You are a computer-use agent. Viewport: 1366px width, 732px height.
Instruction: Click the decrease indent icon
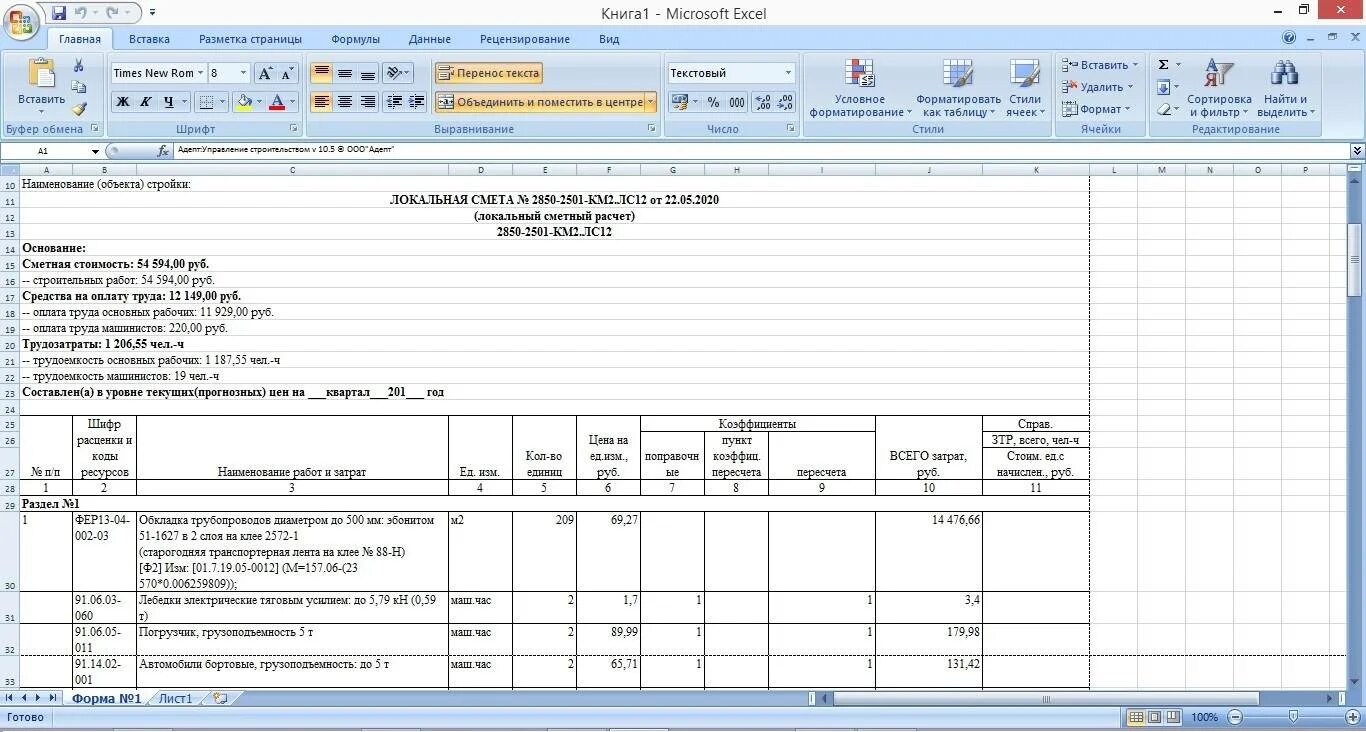point(394,102)
